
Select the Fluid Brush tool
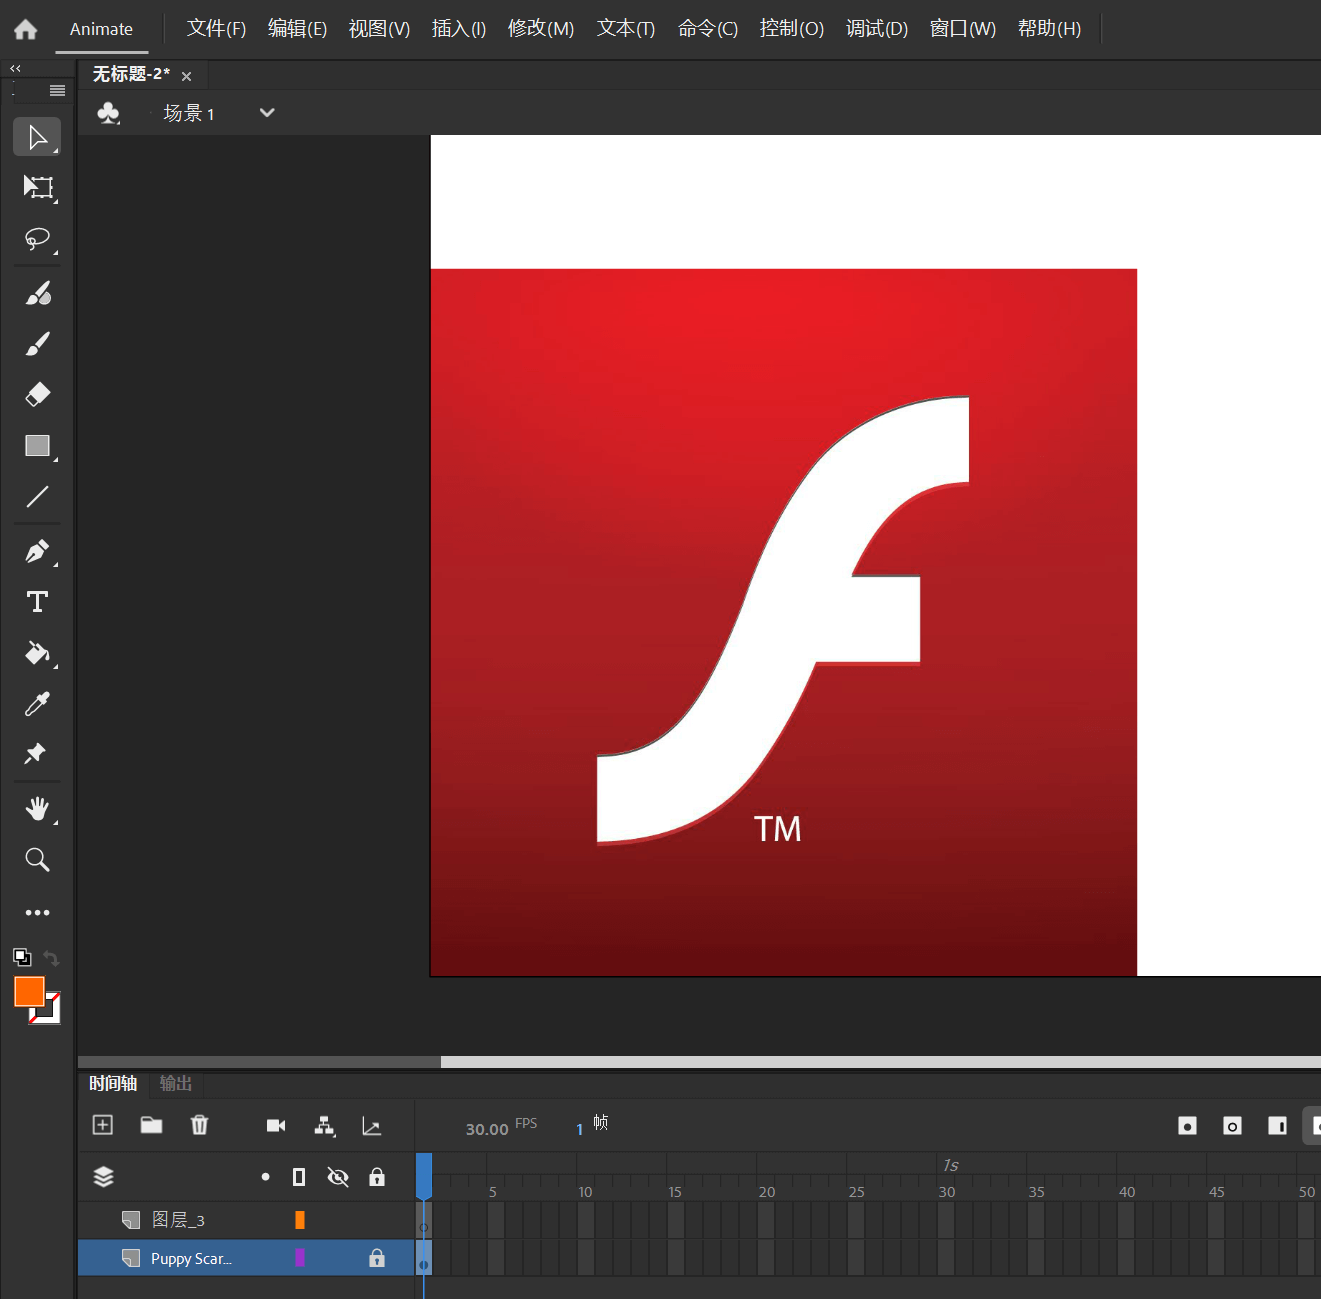[x=37, y=293]
